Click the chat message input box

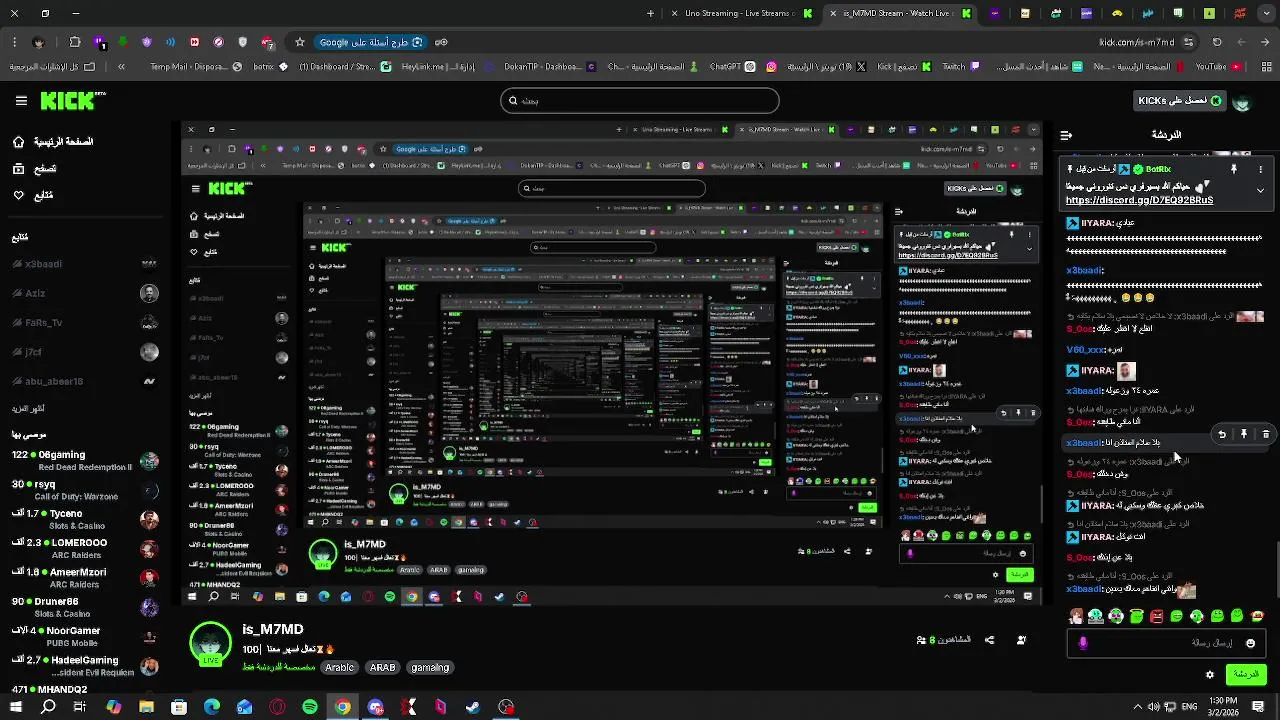point(1166,643)
